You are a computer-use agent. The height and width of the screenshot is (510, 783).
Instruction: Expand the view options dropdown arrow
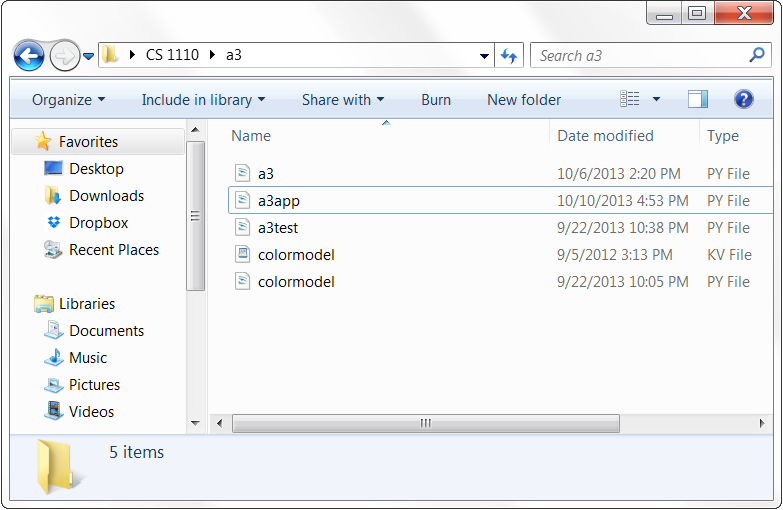[x=657, y=99]
